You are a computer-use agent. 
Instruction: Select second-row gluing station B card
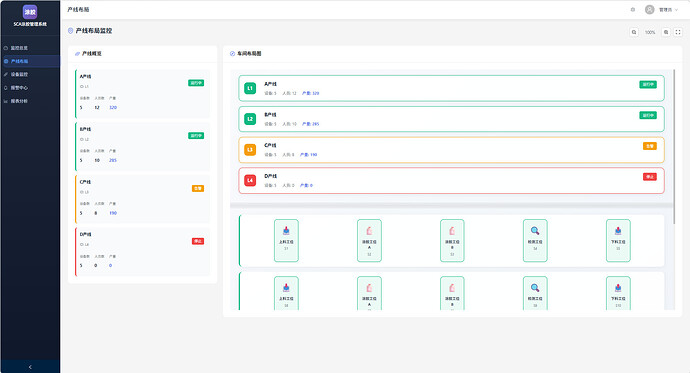(x=452, y=293)
